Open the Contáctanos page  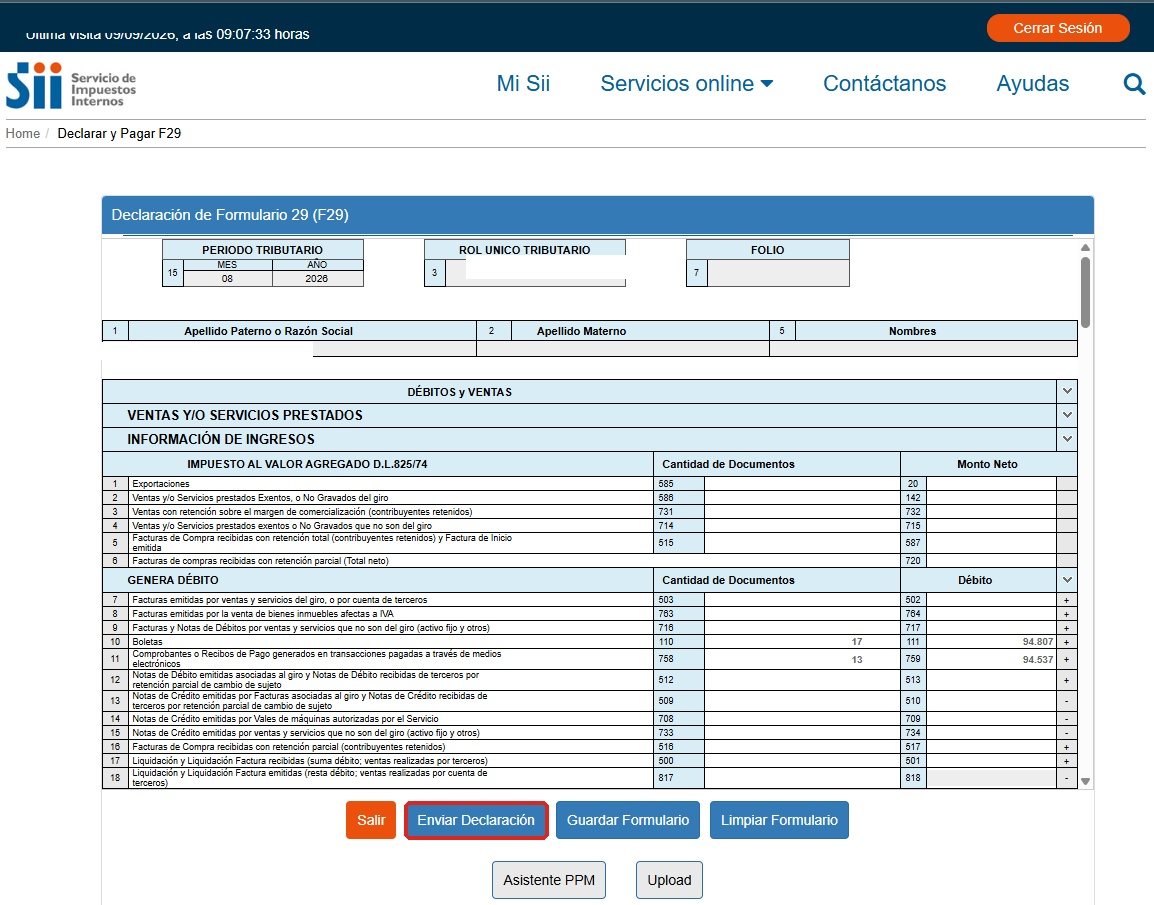click(885, 84)
